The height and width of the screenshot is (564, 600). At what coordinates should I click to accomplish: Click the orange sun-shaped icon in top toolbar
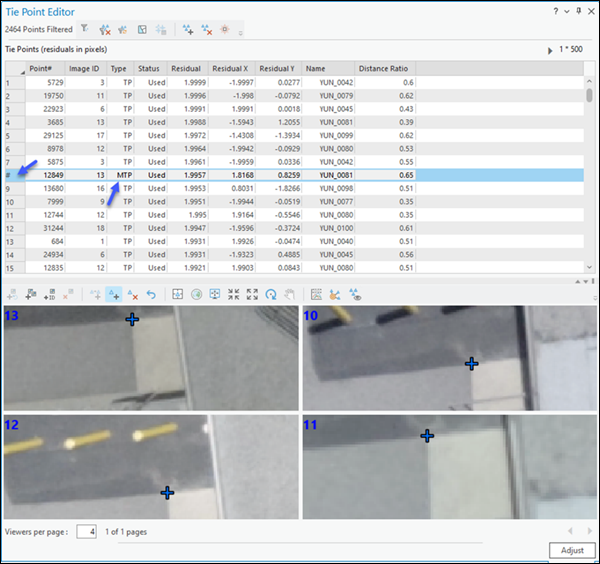coord(225,29)
